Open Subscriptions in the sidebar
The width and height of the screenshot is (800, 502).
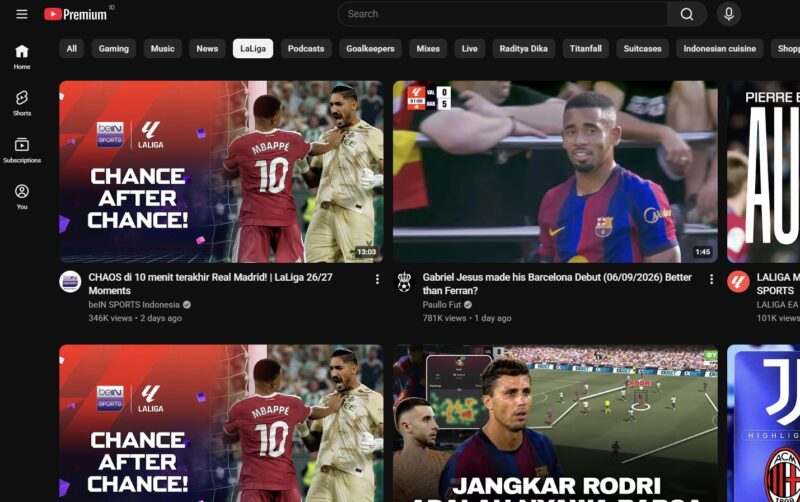(x=21, y=150)
